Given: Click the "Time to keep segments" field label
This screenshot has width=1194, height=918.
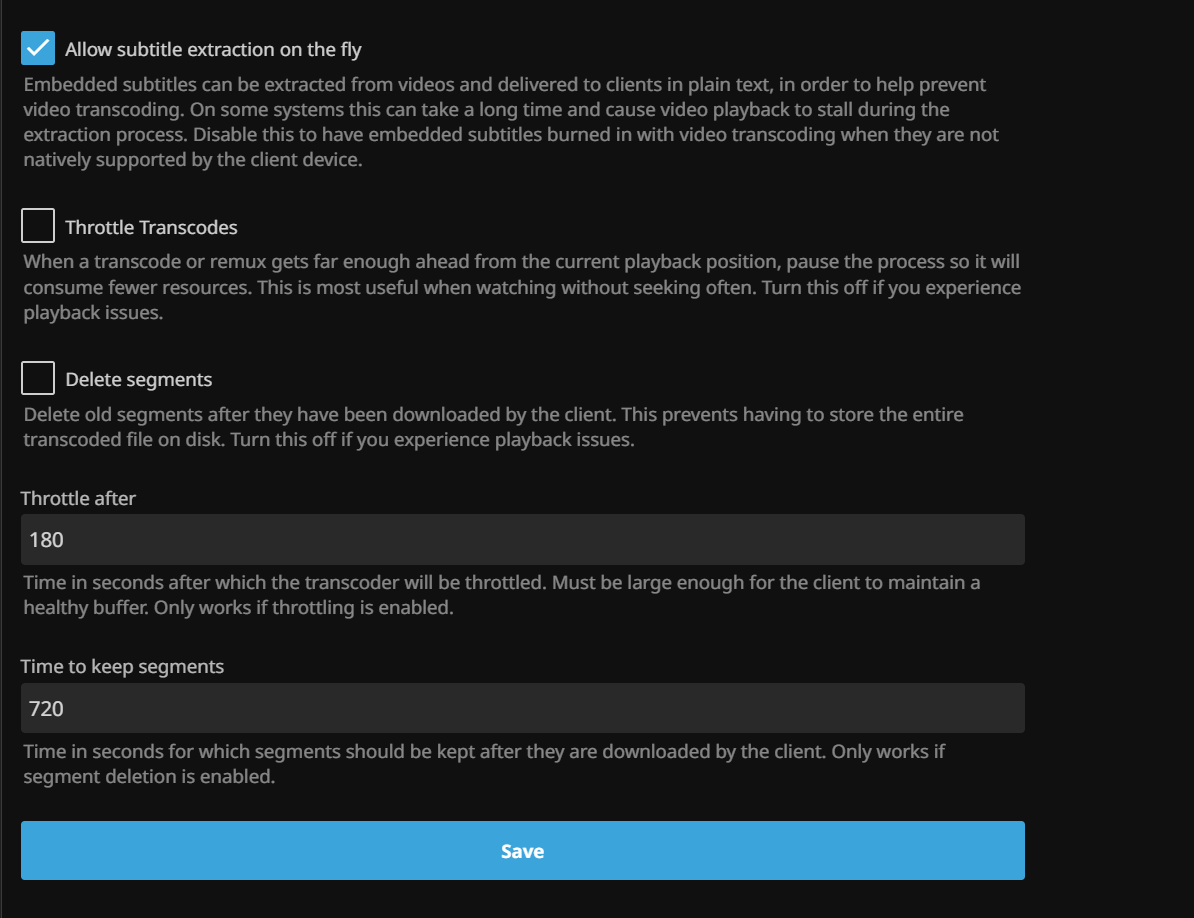Looking at the screenshot, I should 122,667.
